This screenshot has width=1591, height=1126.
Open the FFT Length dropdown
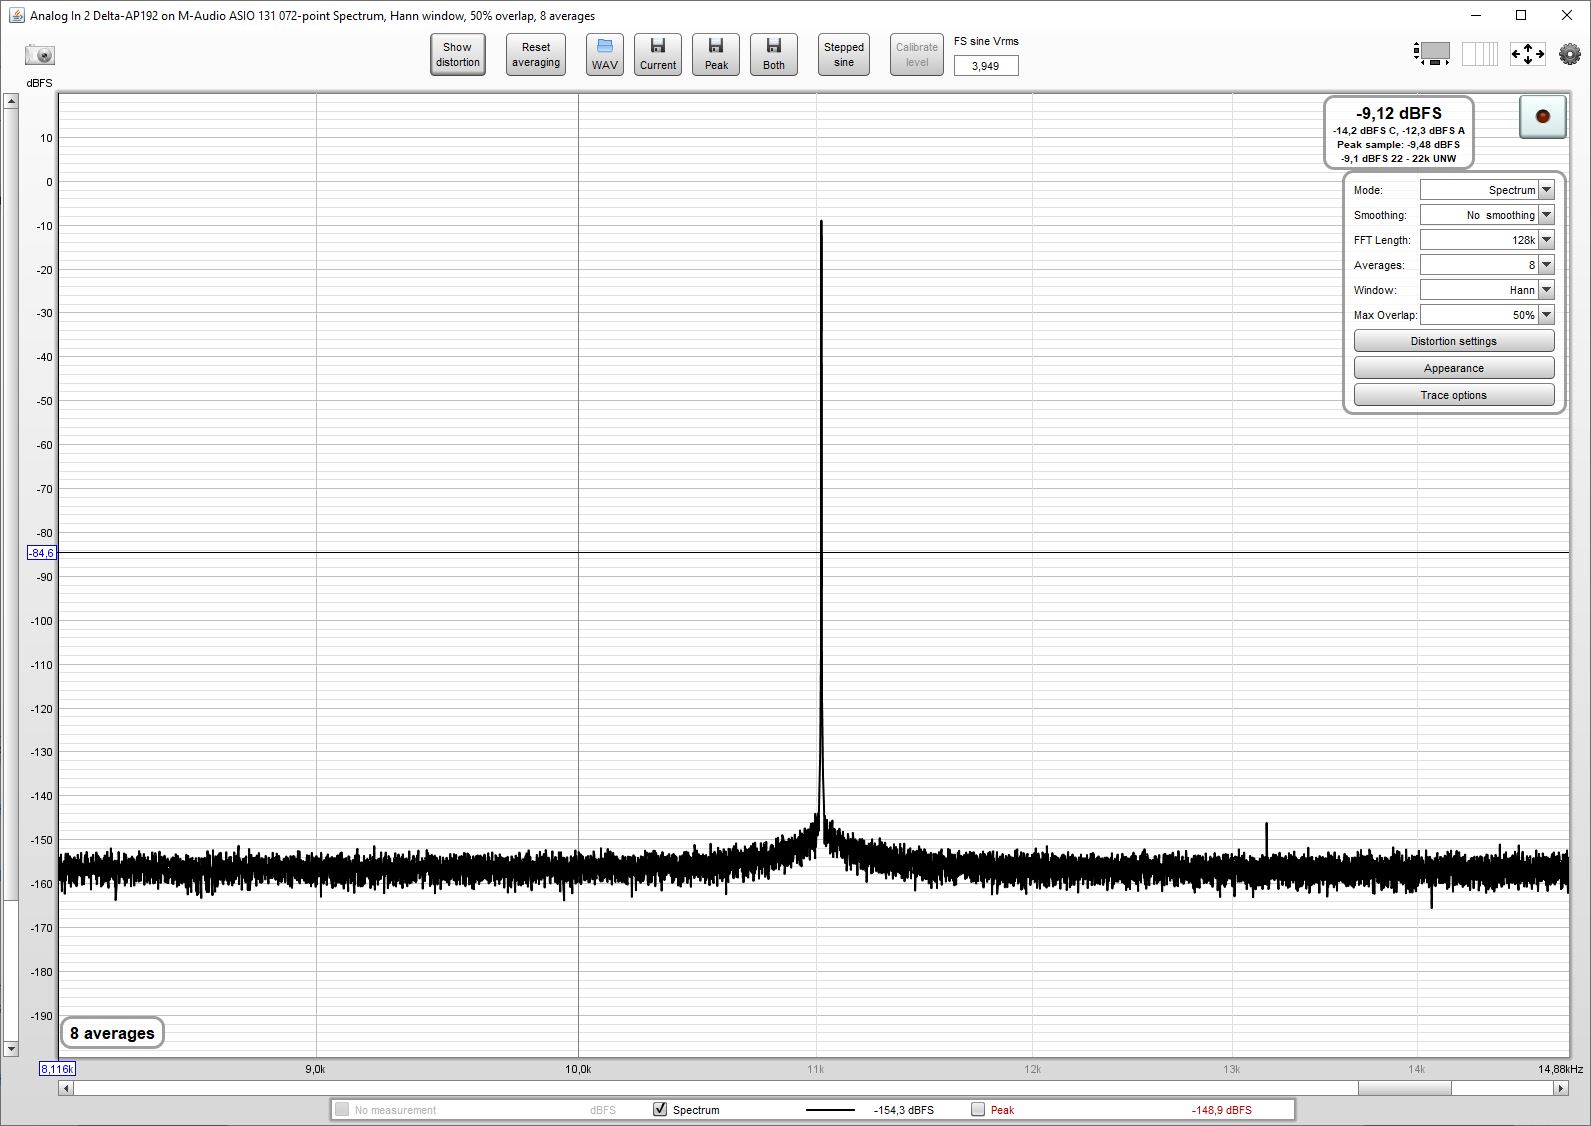click(1546, 240)
